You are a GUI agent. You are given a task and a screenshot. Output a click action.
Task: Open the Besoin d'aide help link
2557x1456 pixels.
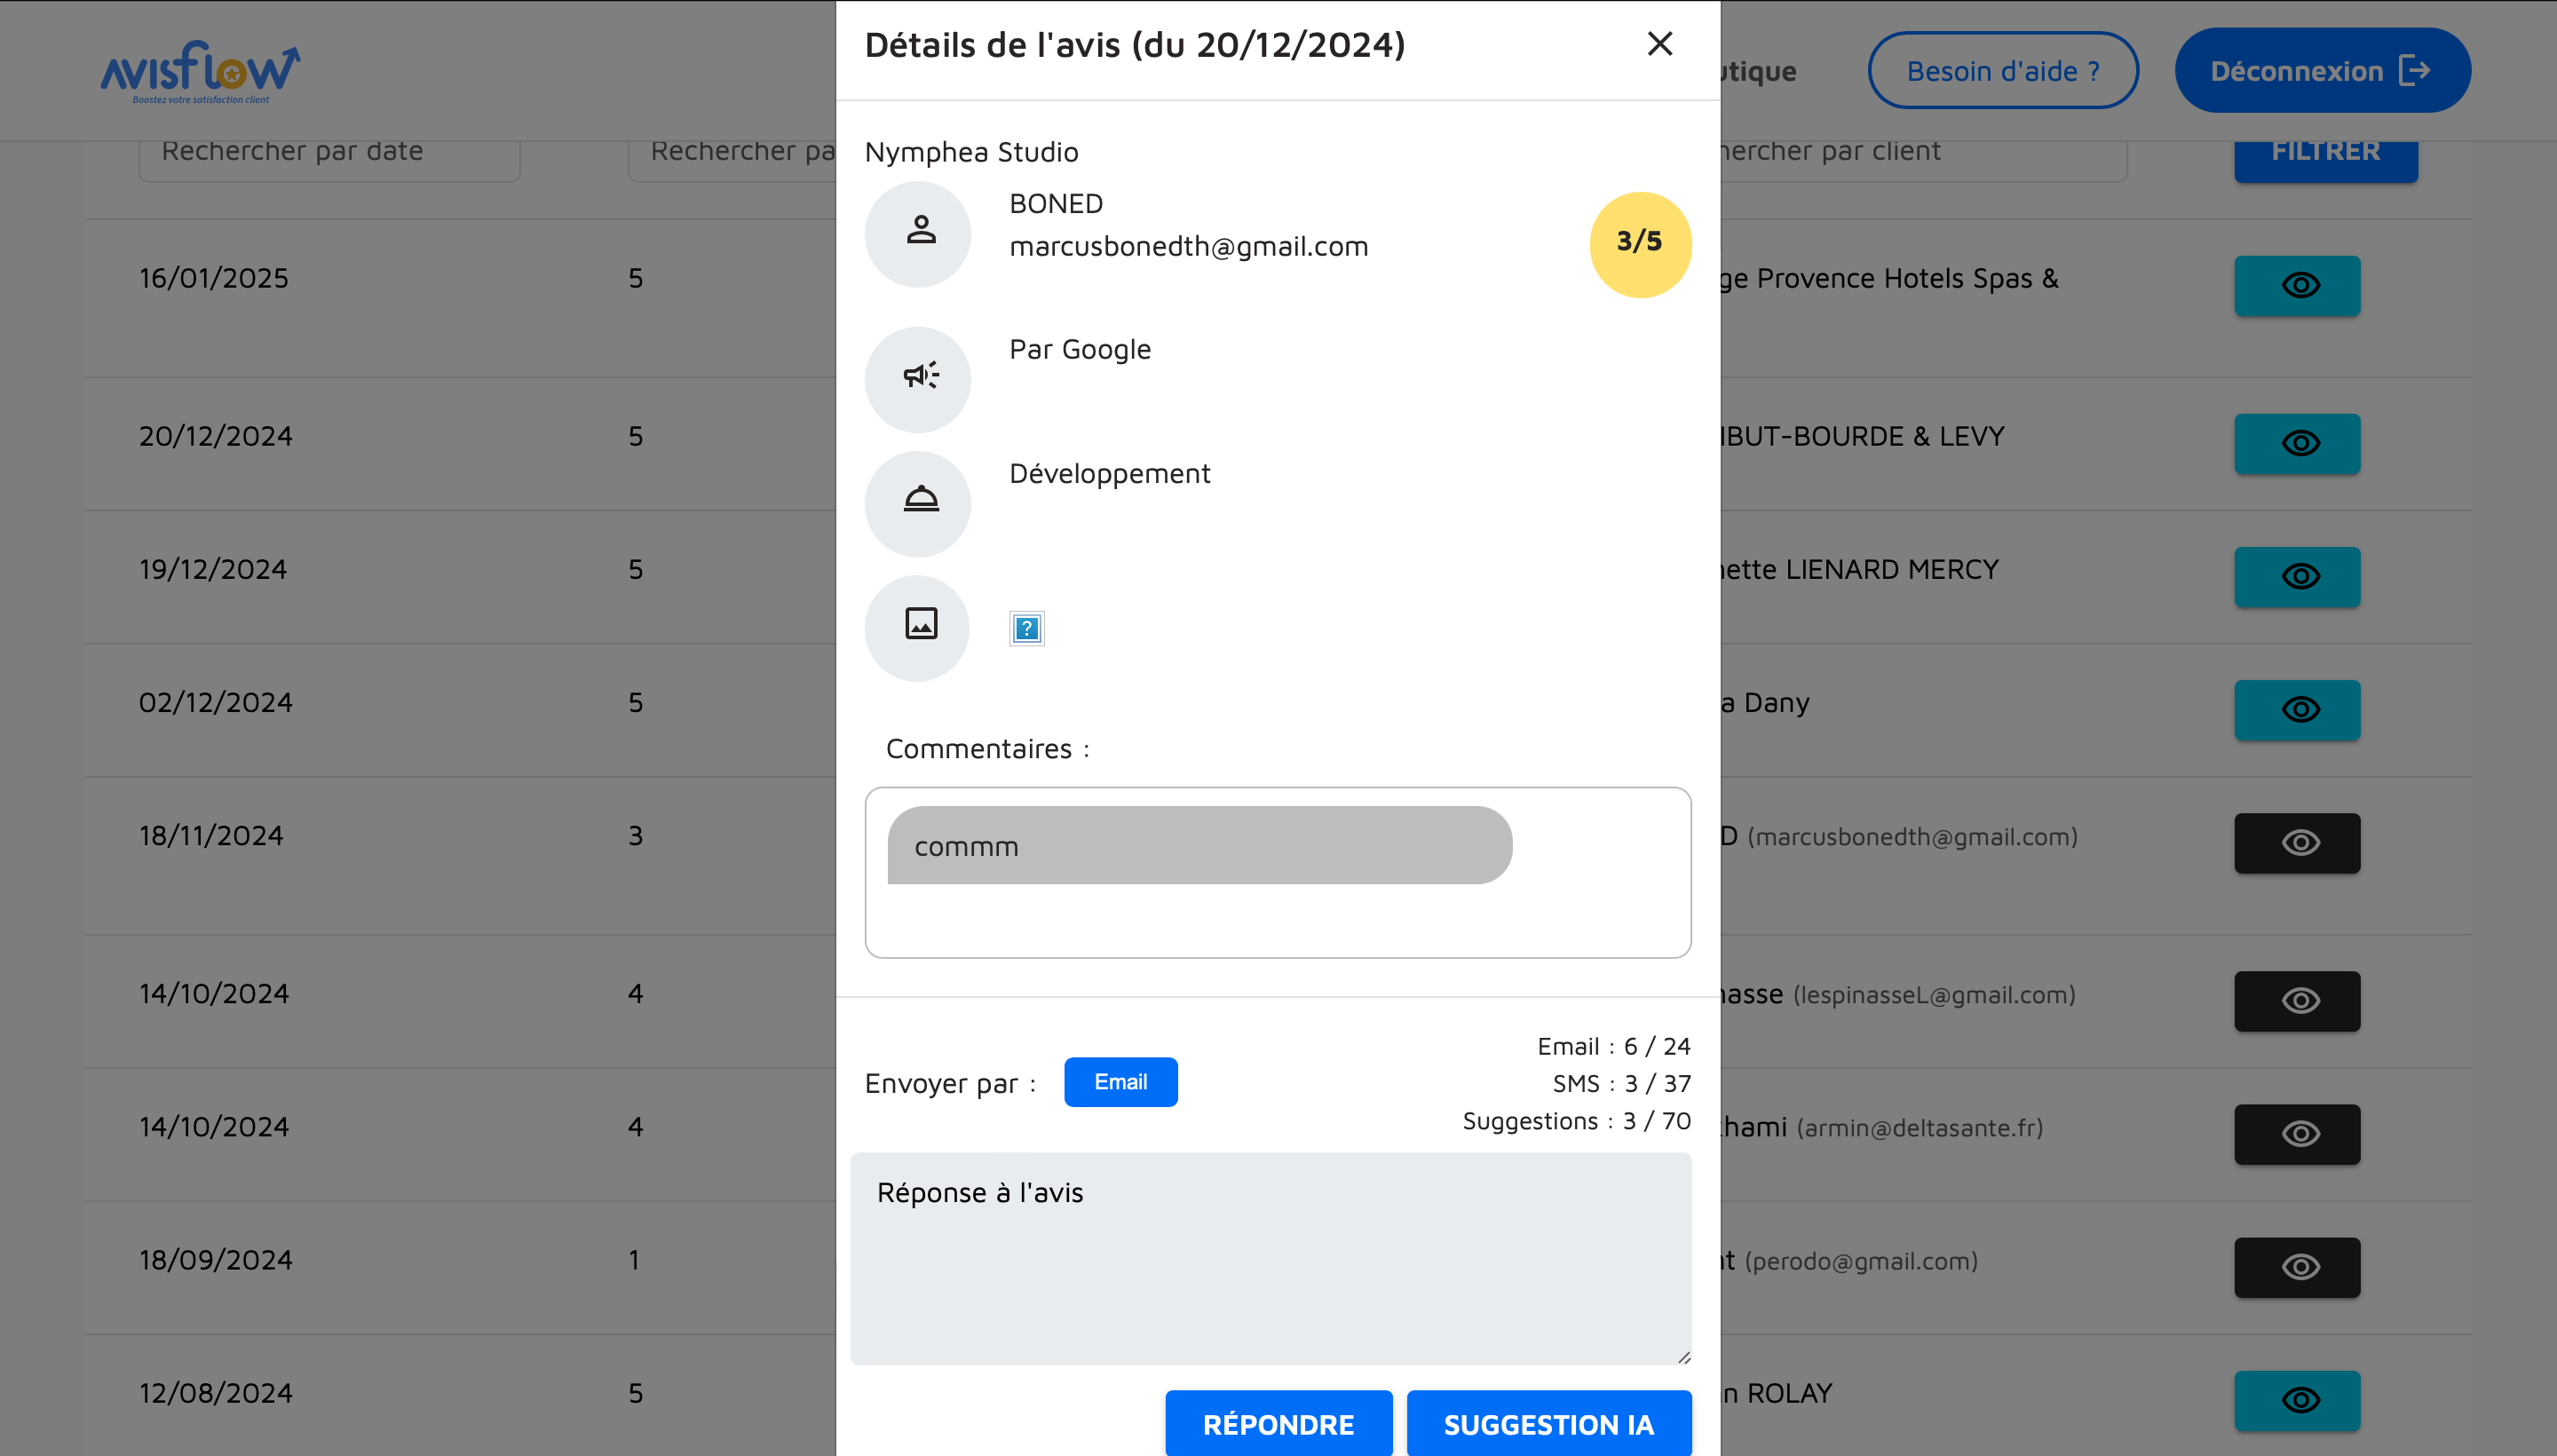tap(2002, 71)
